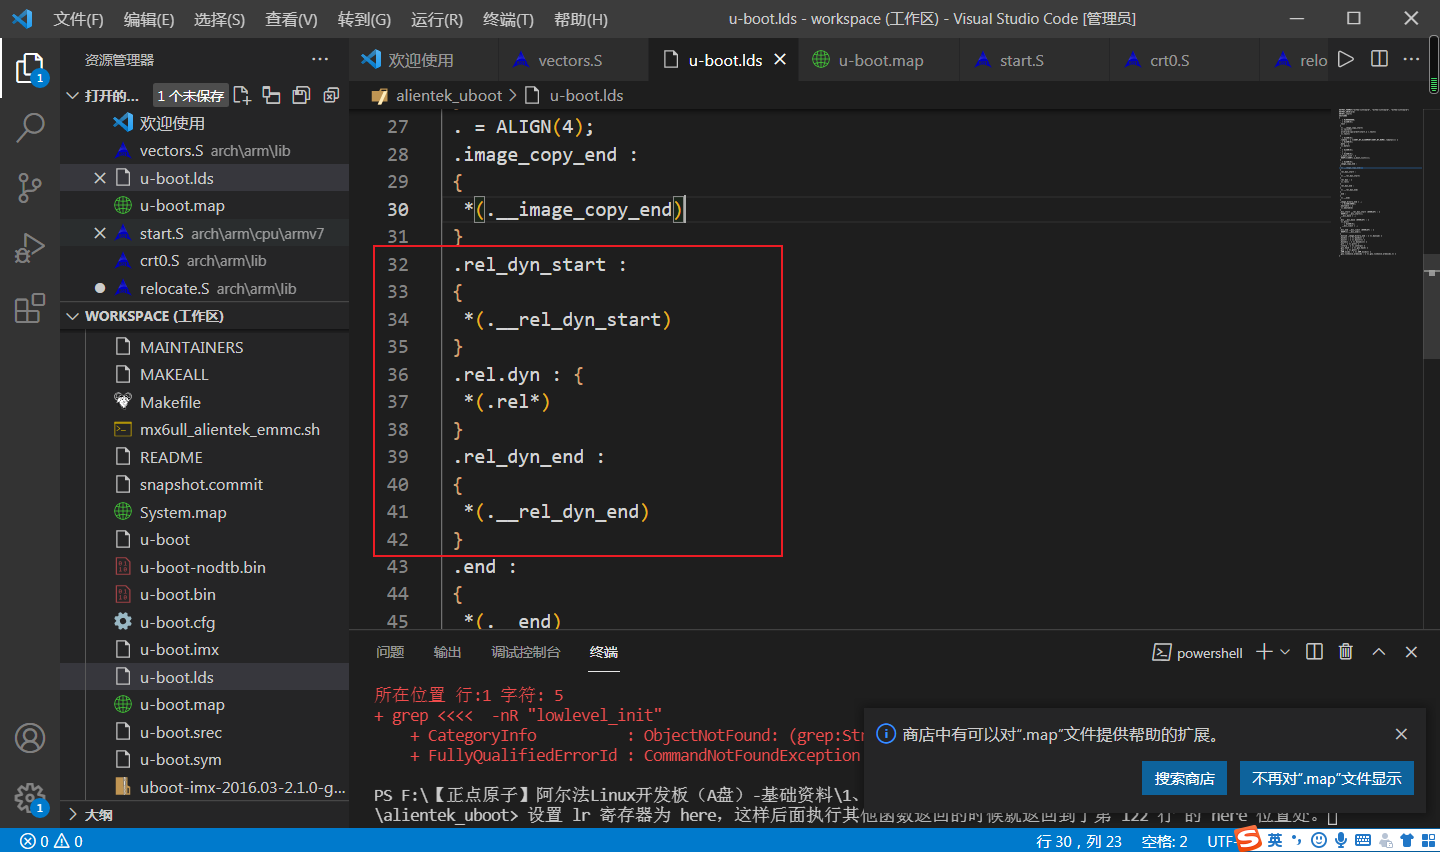Viewport: 1440px width, 852px height.
Task: Open the Extensions view
Action: [x=30, y=308]
